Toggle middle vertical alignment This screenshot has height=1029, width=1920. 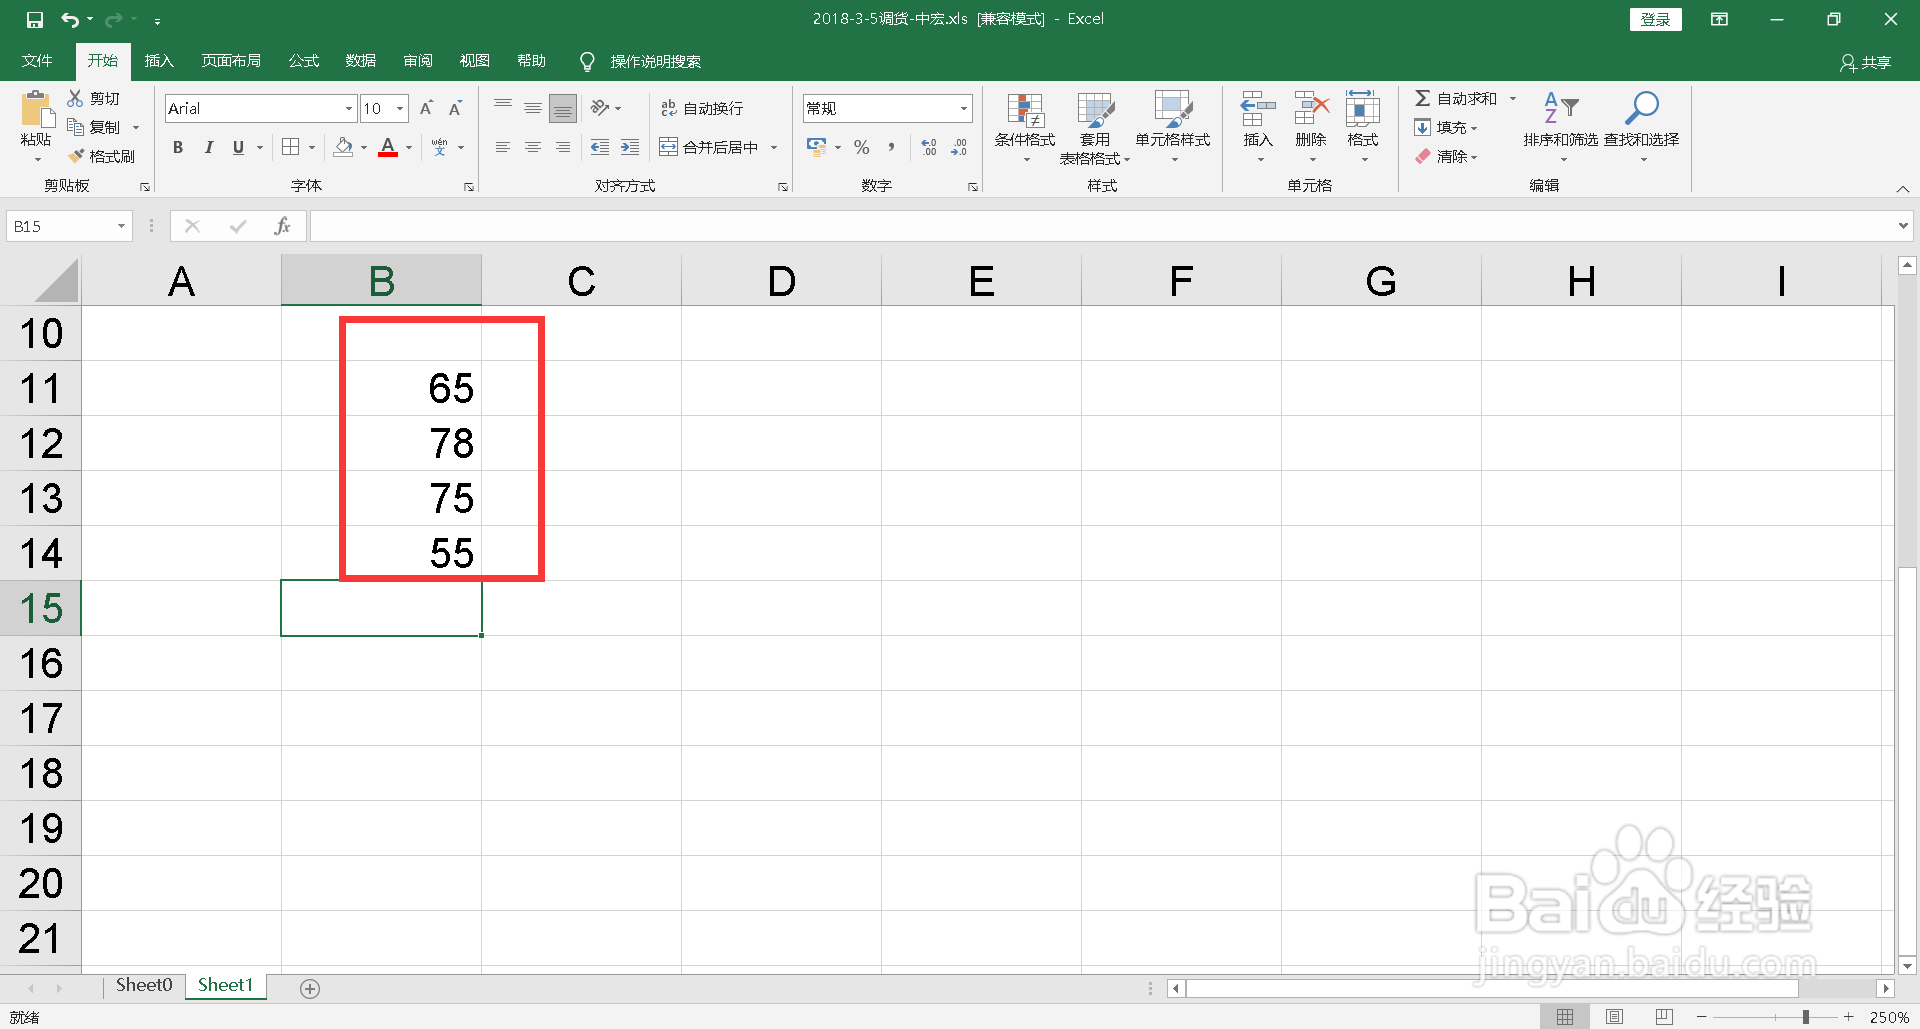(533, 108)
